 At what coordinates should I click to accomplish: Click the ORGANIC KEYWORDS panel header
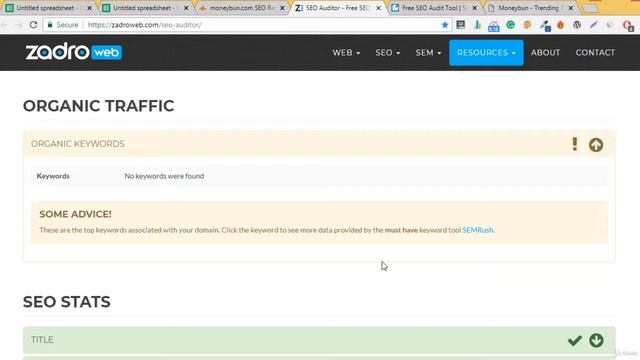point(319,144)
